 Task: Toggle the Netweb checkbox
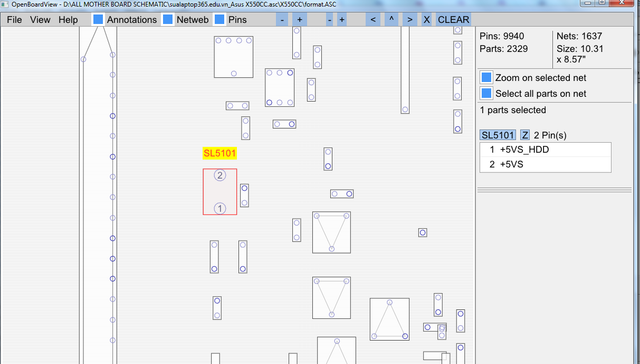[x=168, y=20]
